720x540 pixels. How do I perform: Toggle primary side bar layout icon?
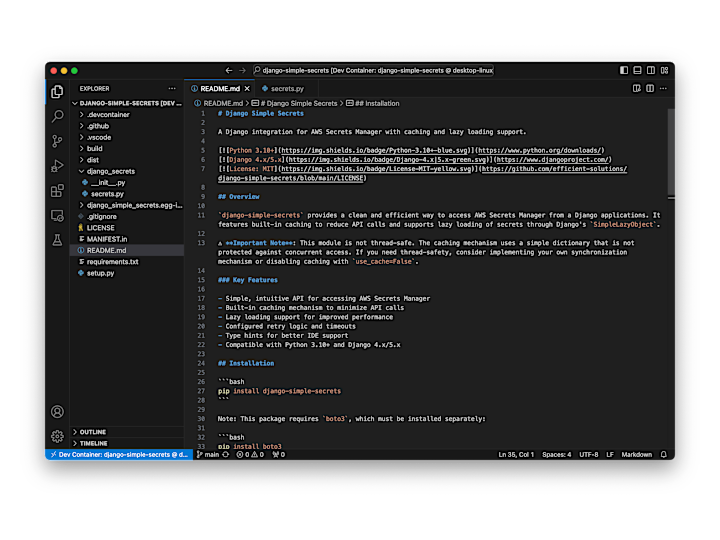coord(624,70)
